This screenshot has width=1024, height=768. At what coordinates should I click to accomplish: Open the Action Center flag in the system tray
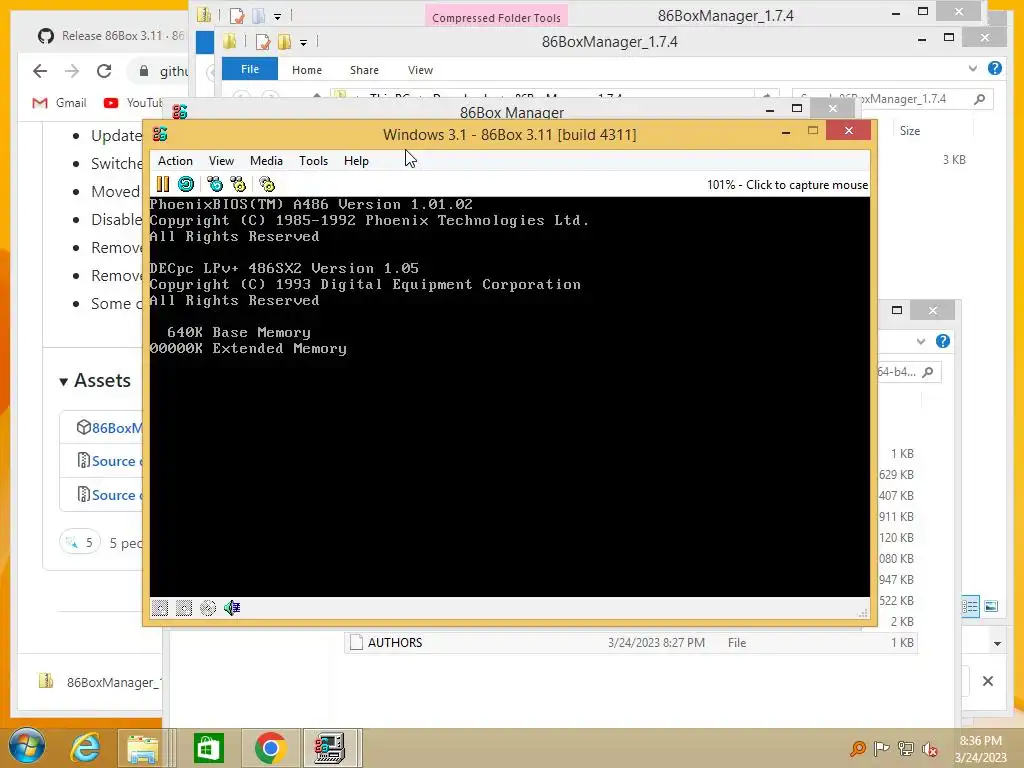click(x=881, y=749)
